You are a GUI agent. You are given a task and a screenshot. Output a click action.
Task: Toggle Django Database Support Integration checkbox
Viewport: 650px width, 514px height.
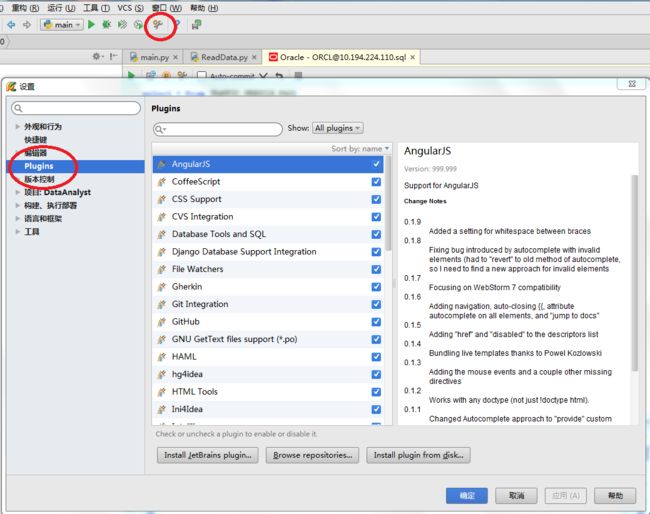click(x=376, y=252)
